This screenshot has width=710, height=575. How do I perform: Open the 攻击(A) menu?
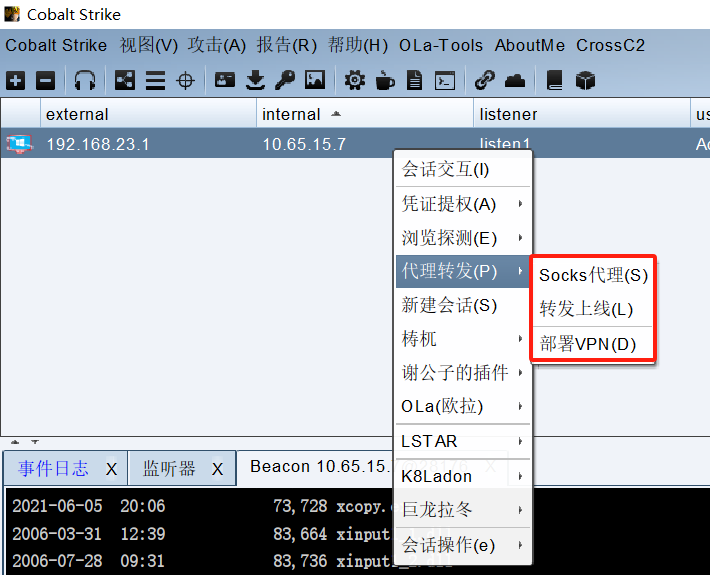tap(216, 45)
